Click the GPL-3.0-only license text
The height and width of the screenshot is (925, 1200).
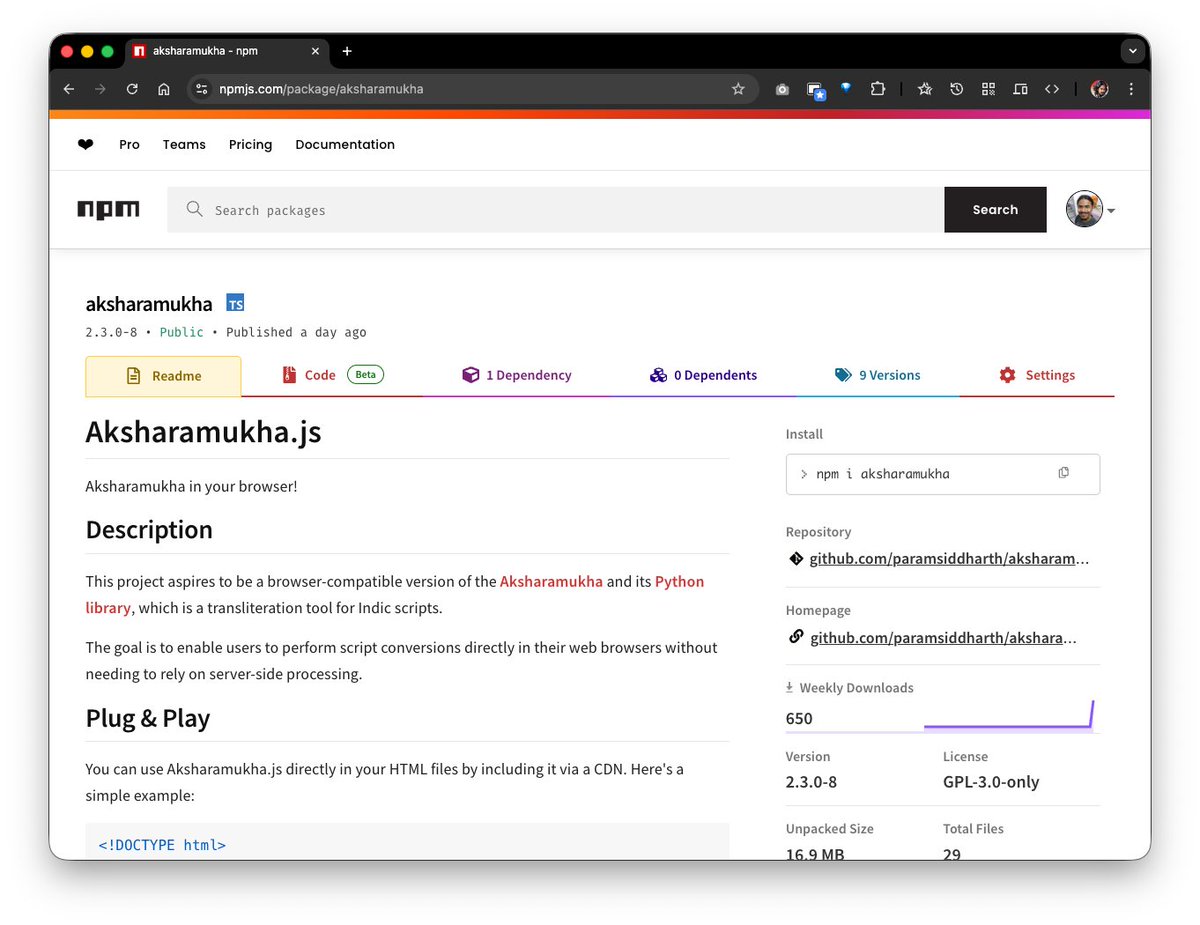pos(991,782)
